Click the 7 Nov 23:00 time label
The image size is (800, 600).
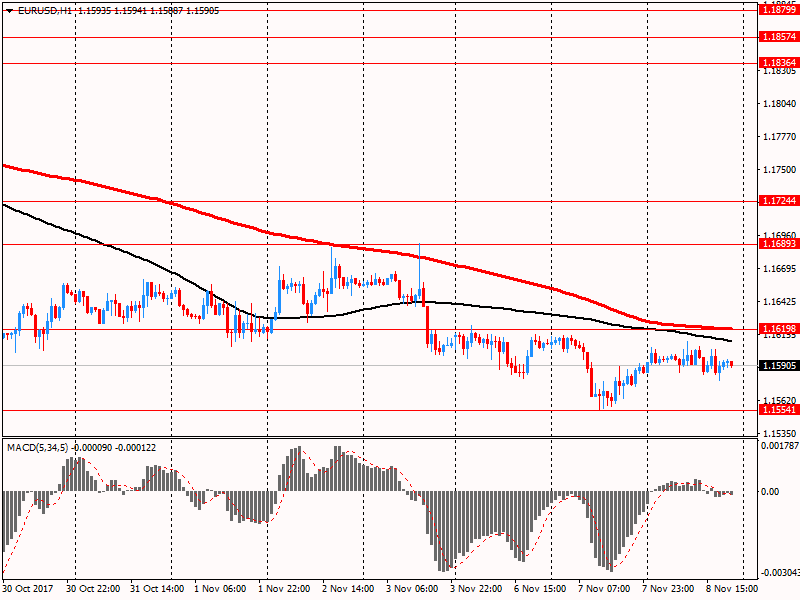click(668, 588)
